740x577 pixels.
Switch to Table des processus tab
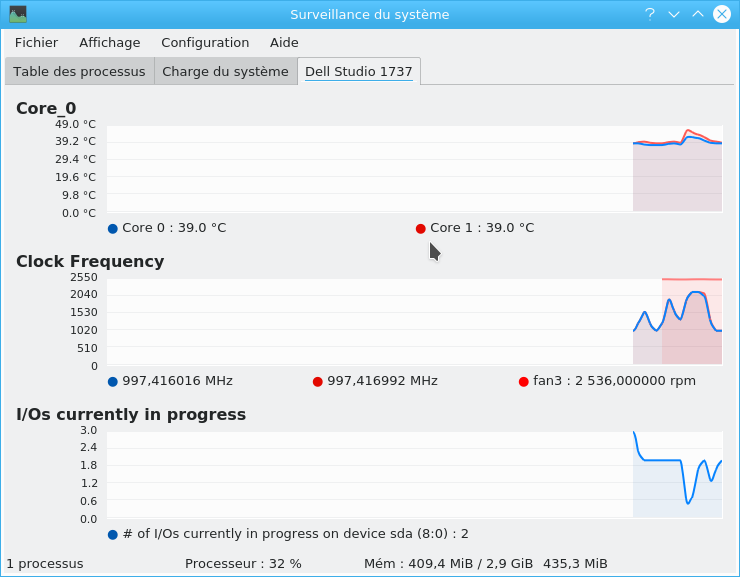tap(79, 71)
